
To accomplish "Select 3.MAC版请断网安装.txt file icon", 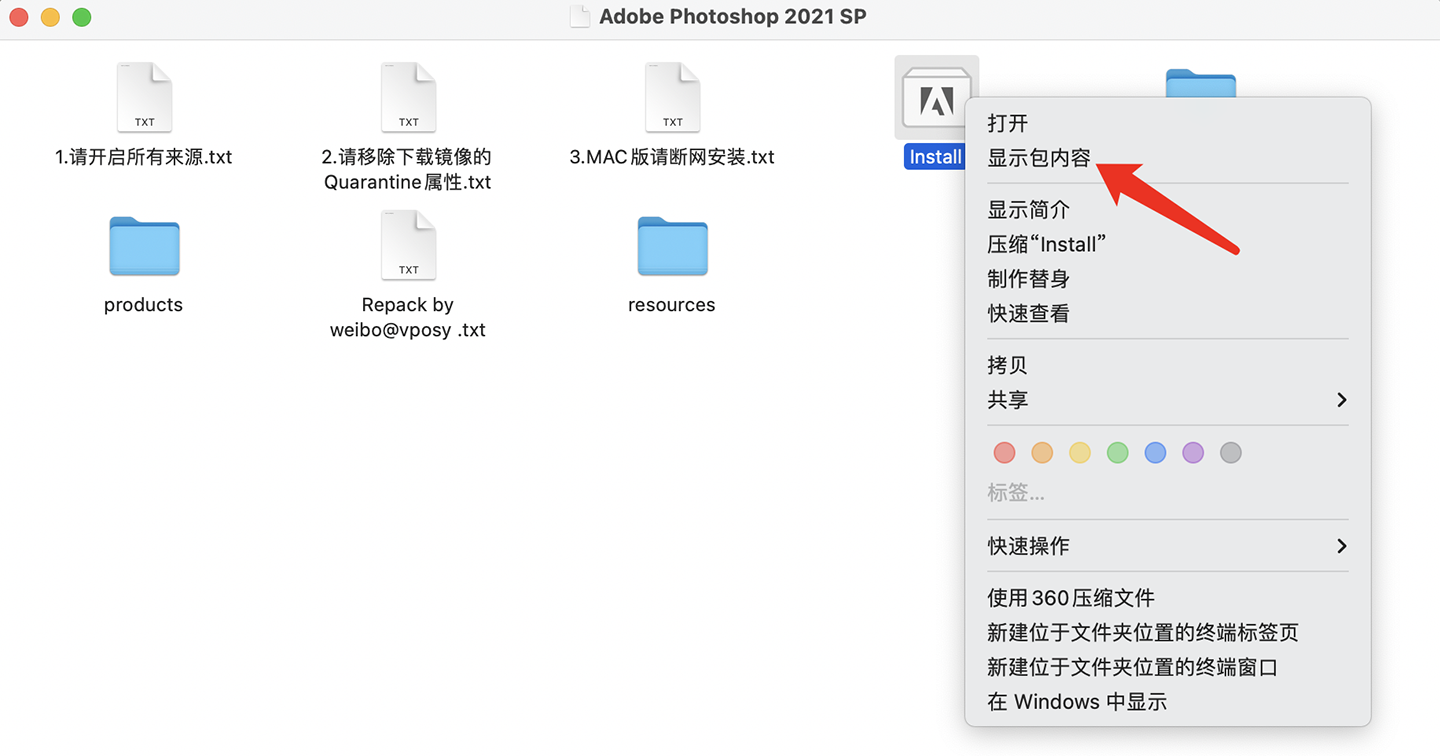I will pos(672,98).
